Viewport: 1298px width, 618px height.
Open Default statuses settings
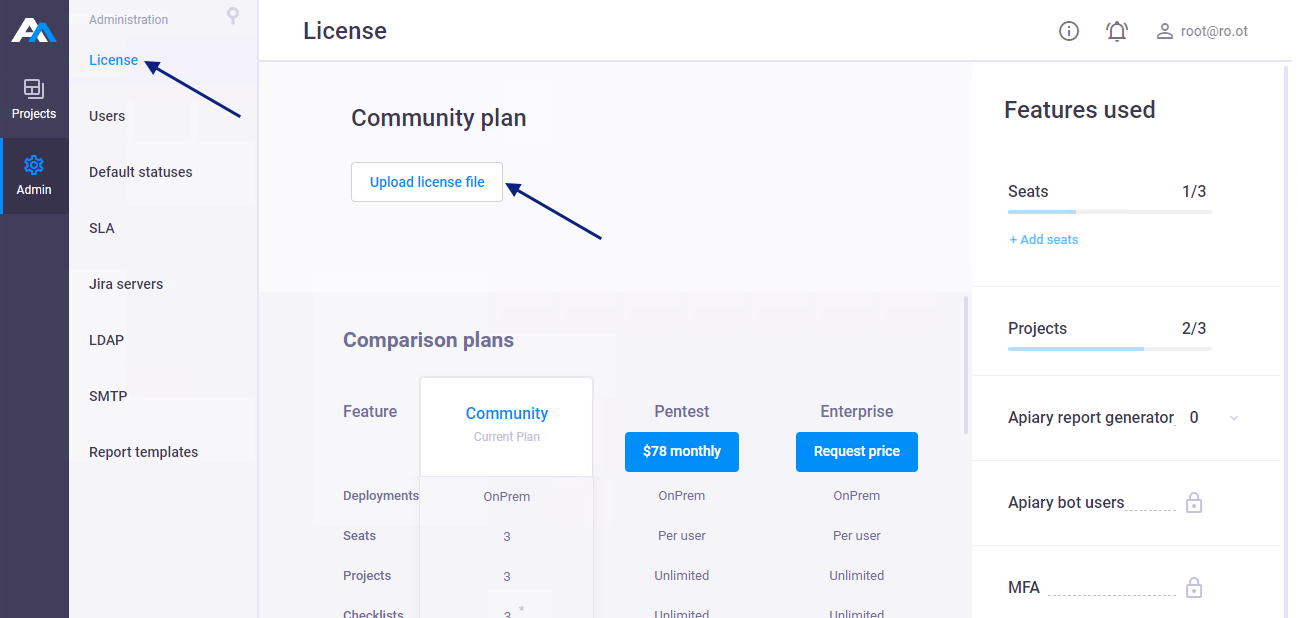tap(140, 172)
